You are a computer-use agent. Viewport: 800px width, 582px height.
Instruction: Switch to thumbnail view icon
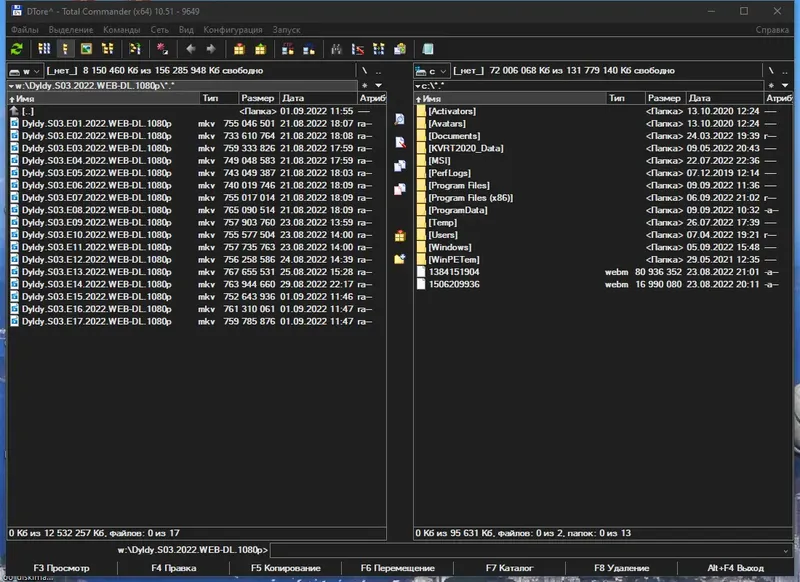point(86,49)
